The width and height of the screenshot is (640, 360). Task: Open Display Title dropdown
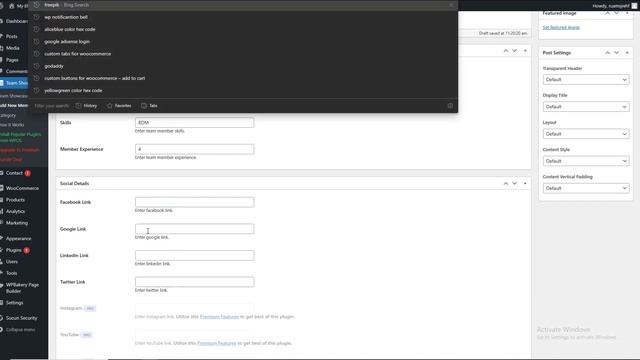[586, 107]
